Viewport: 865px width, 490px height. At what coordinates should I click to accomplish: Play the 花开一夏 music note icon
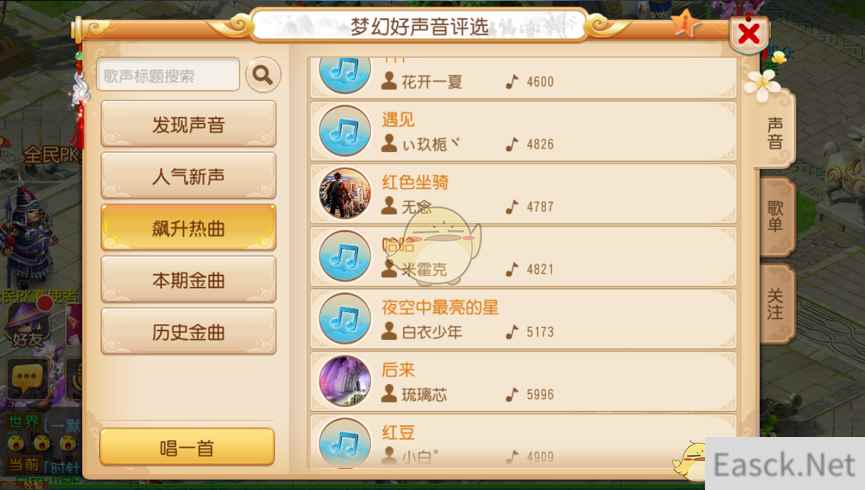click(345, 74)
